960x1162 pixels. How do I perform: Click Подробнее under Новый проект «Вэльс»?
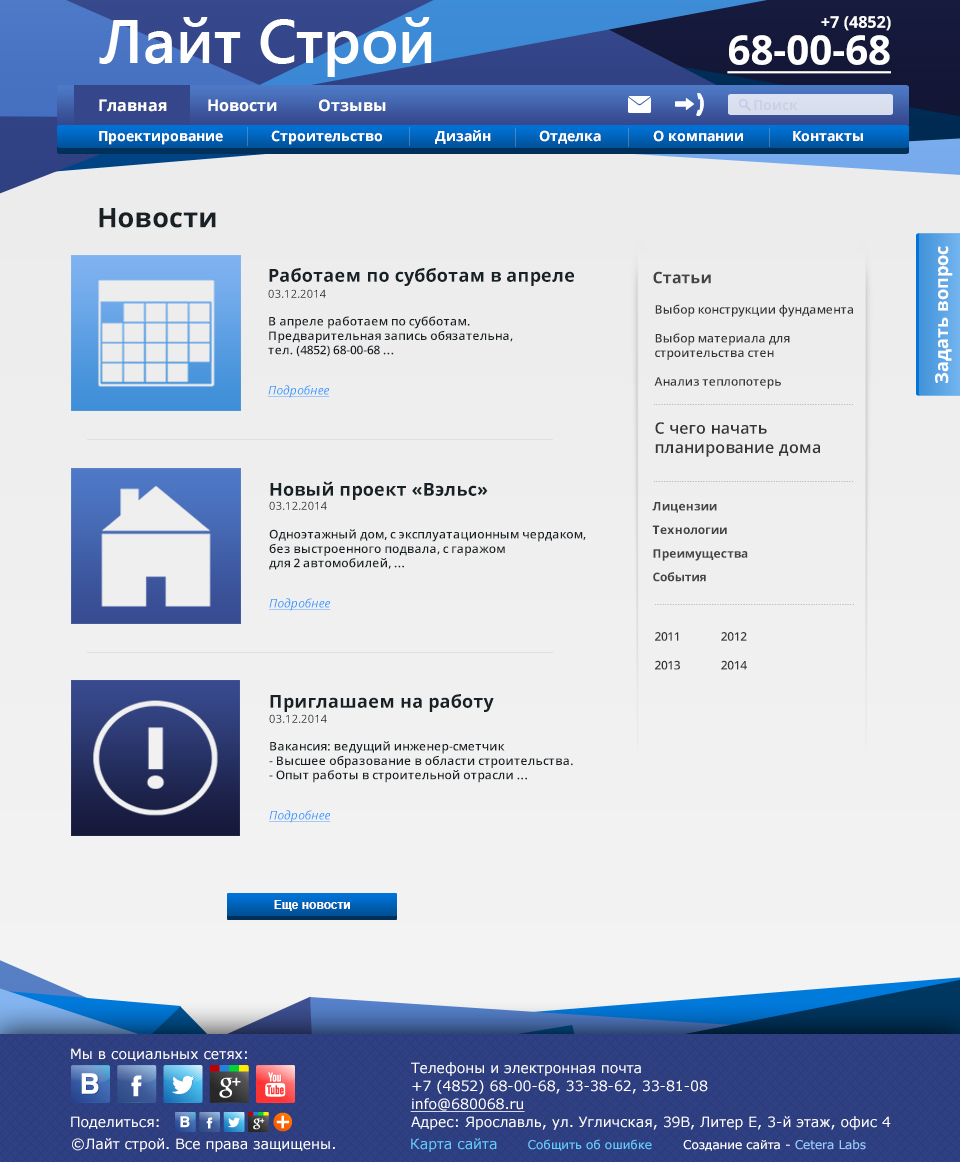tap(299, 604)
